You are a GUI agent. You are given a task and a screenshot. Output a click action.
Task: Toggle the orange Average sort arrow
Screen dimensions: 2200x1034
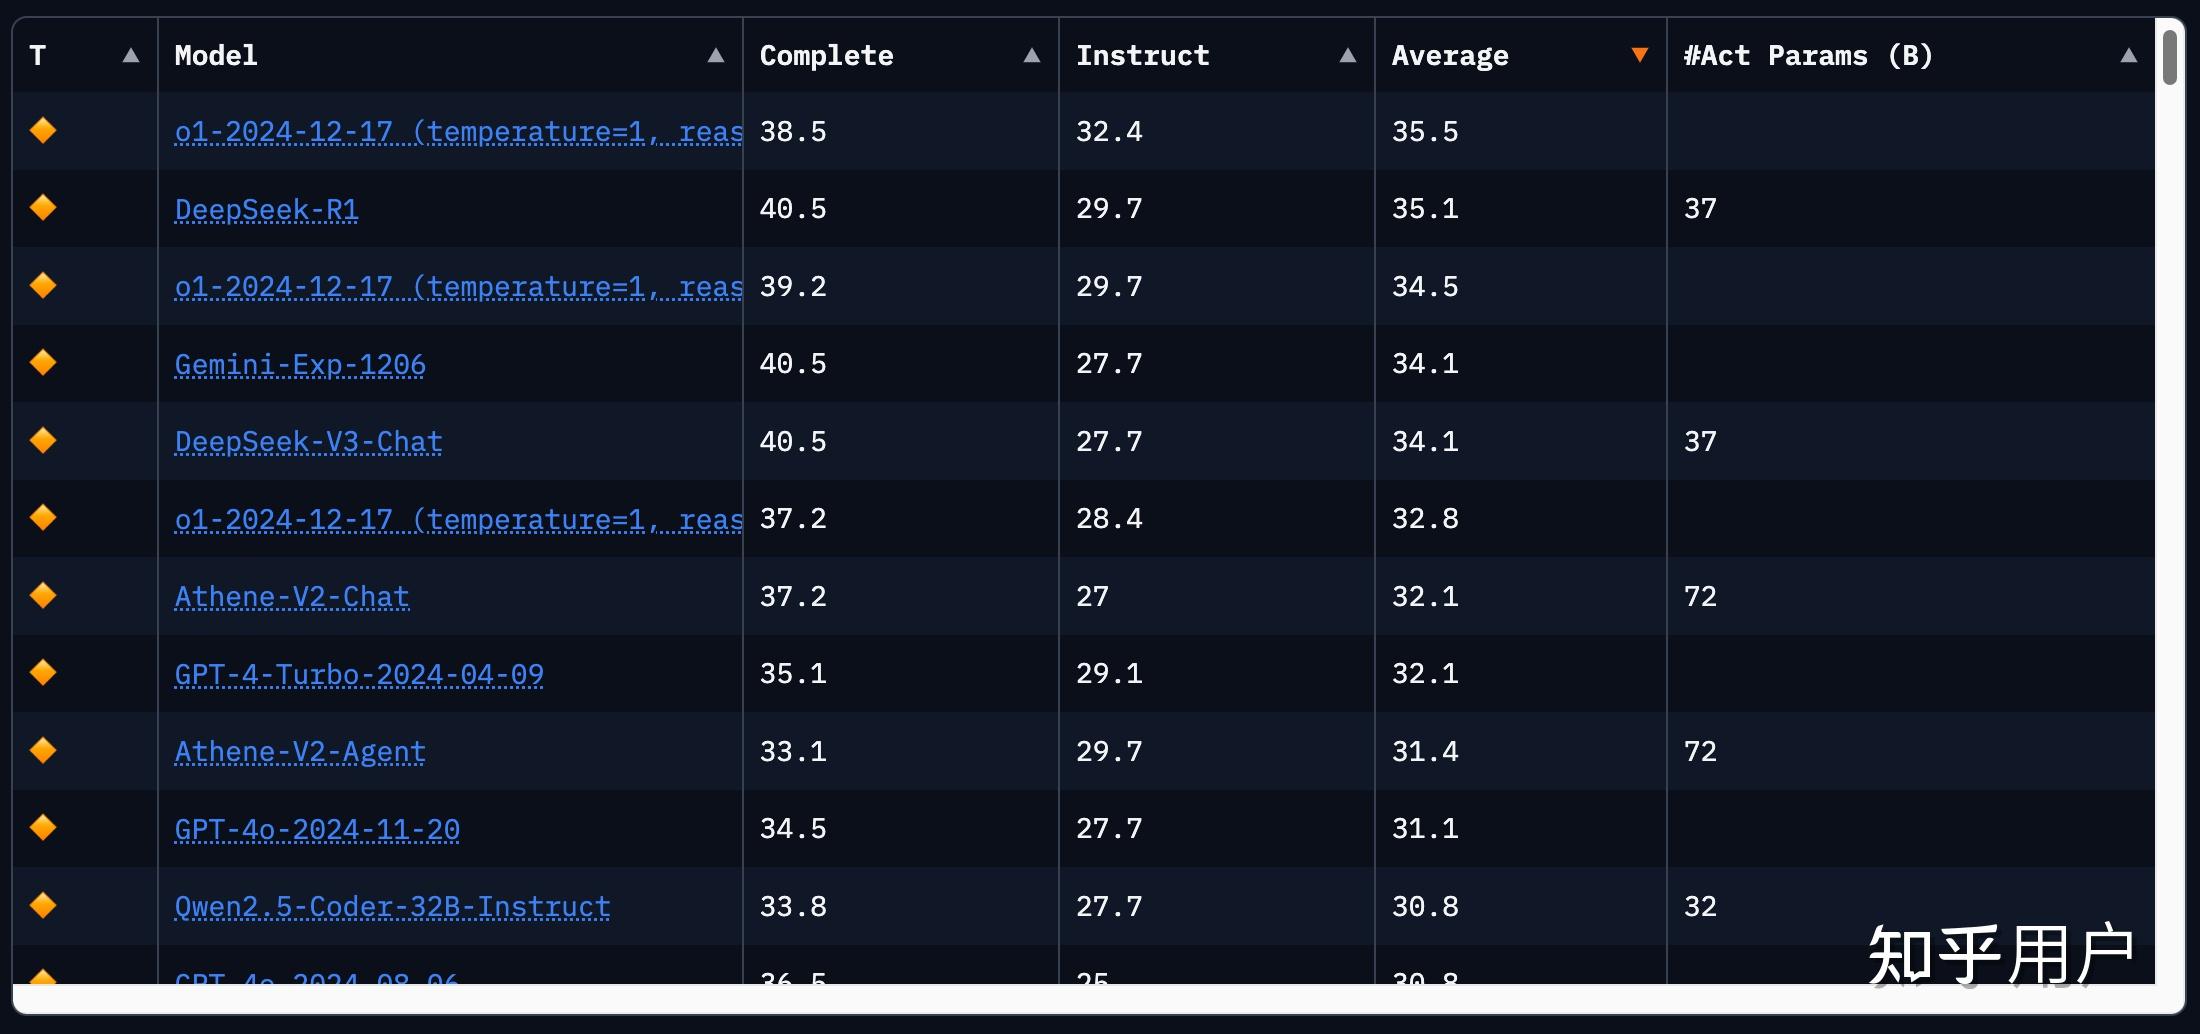tap(1640, 55)
